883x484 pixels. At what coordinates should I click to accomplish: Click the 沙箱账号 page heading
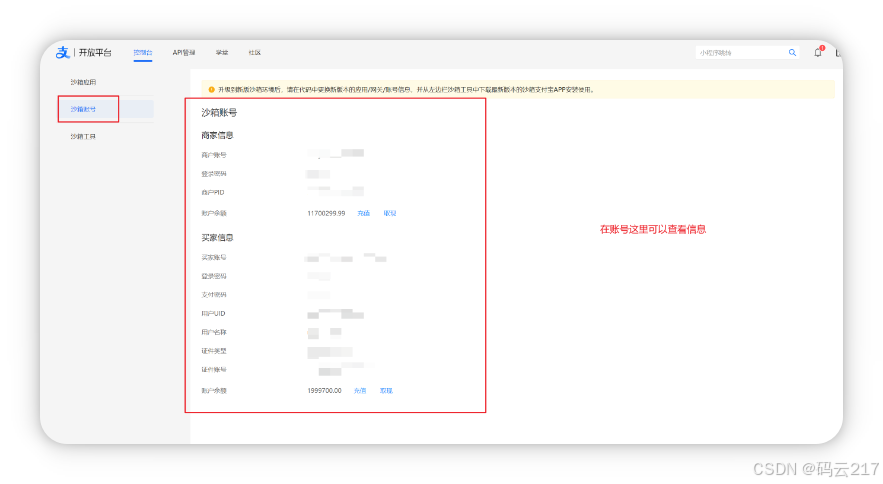tap(220, 113)
